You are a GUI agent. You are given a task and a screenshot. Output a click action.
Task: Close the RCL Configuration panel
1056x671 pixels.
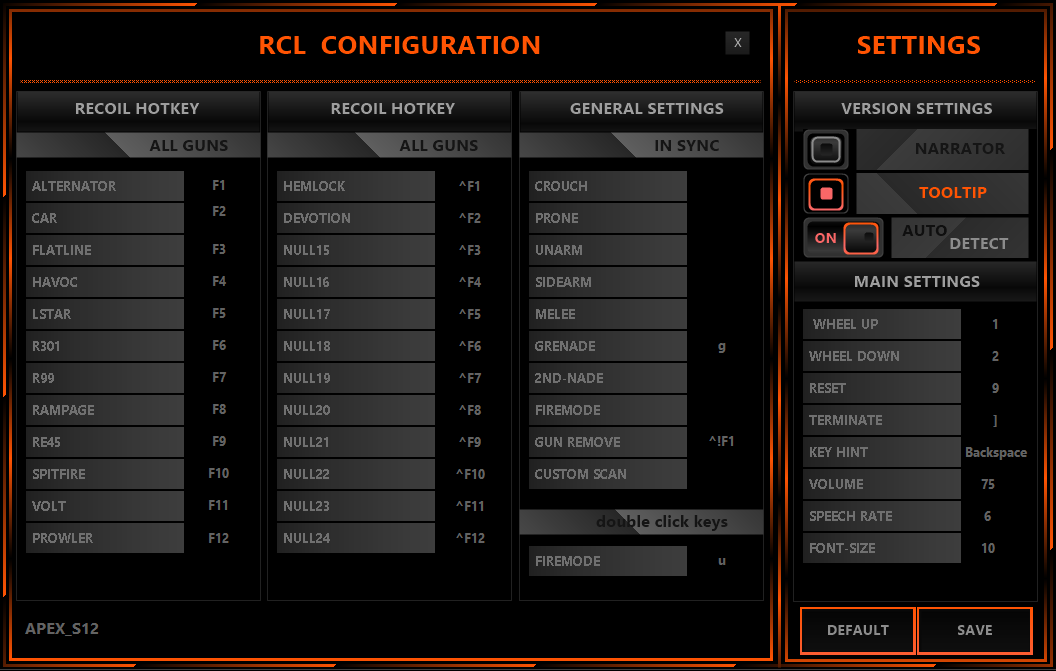(x=737, y=43)
